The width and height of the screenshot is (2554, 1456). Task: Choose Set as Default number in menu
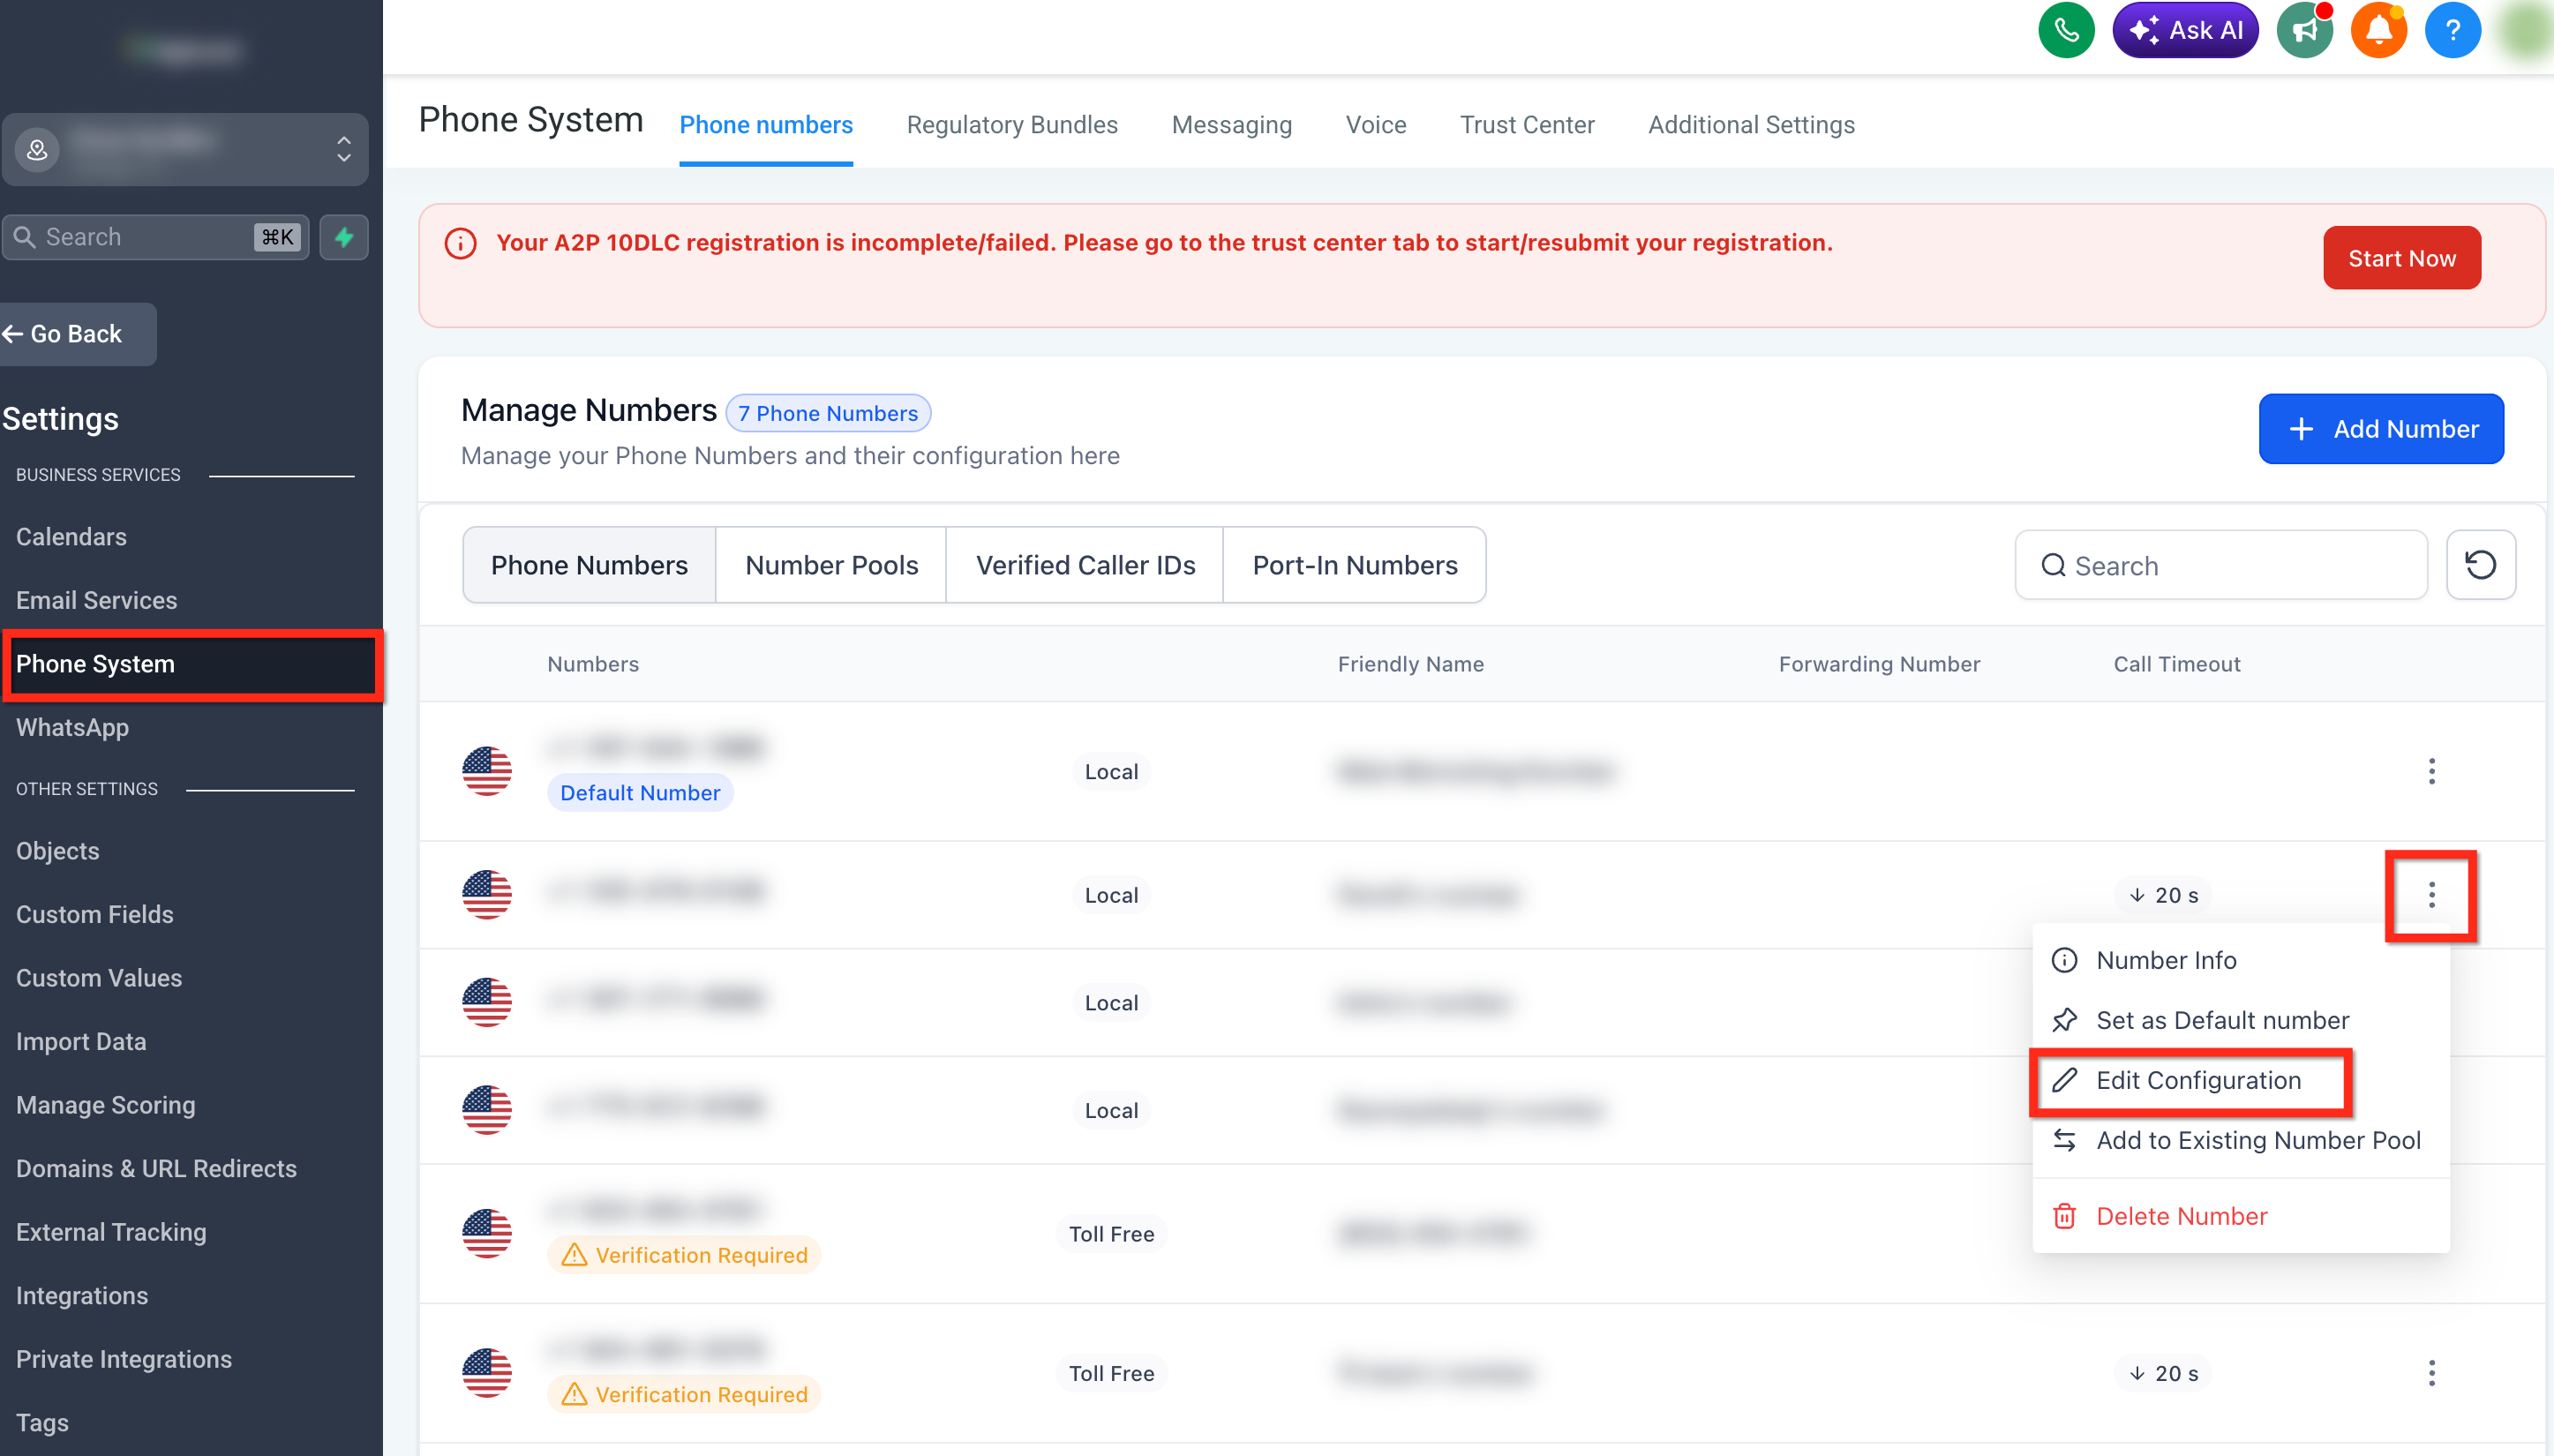(x=2240, y=1020)
